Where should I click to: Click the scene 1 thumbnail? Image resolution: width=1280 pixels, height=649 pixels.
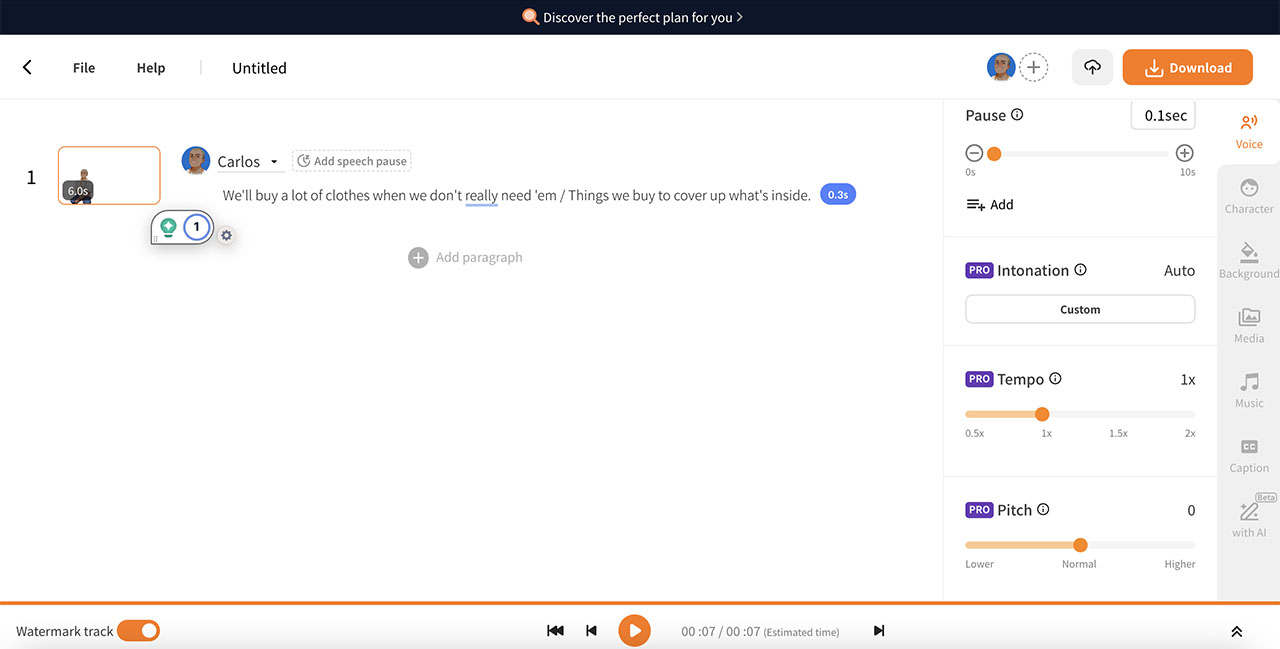pos(109,175)
